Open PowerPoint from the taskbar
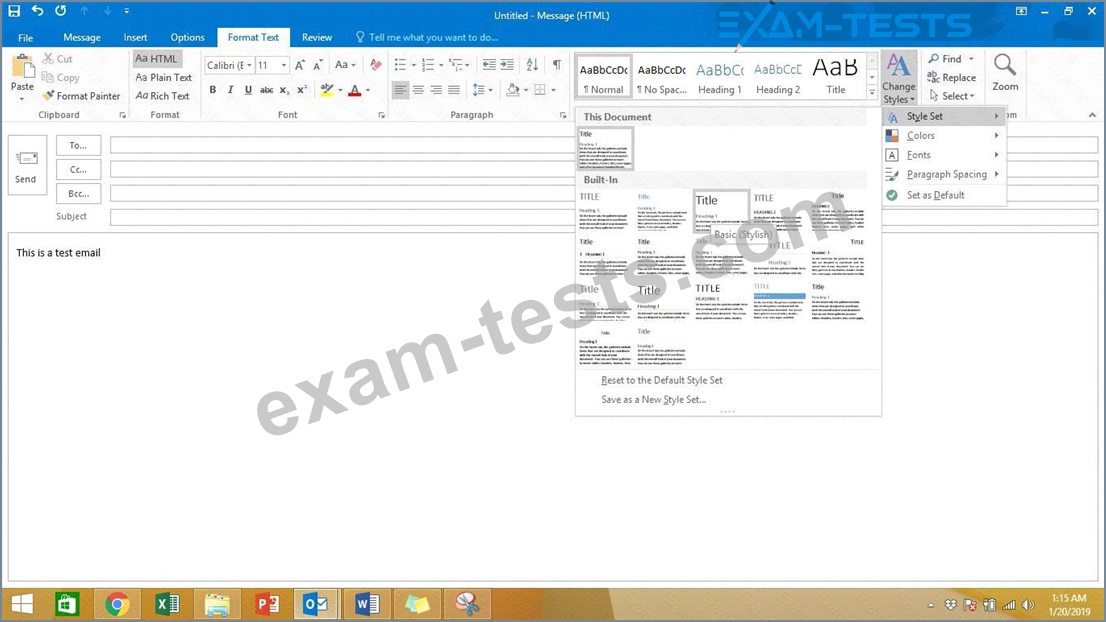 tap(267, 604)
